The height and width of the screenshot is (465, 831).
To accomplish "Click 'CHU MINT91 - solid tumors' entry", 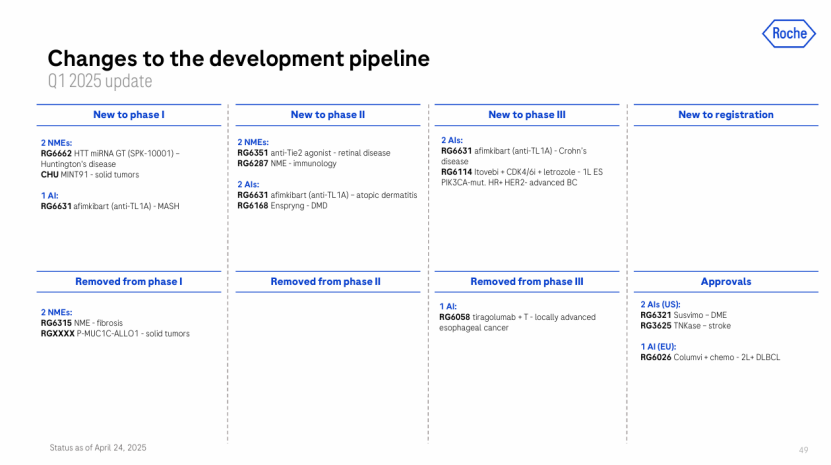I will pos(90,174).
